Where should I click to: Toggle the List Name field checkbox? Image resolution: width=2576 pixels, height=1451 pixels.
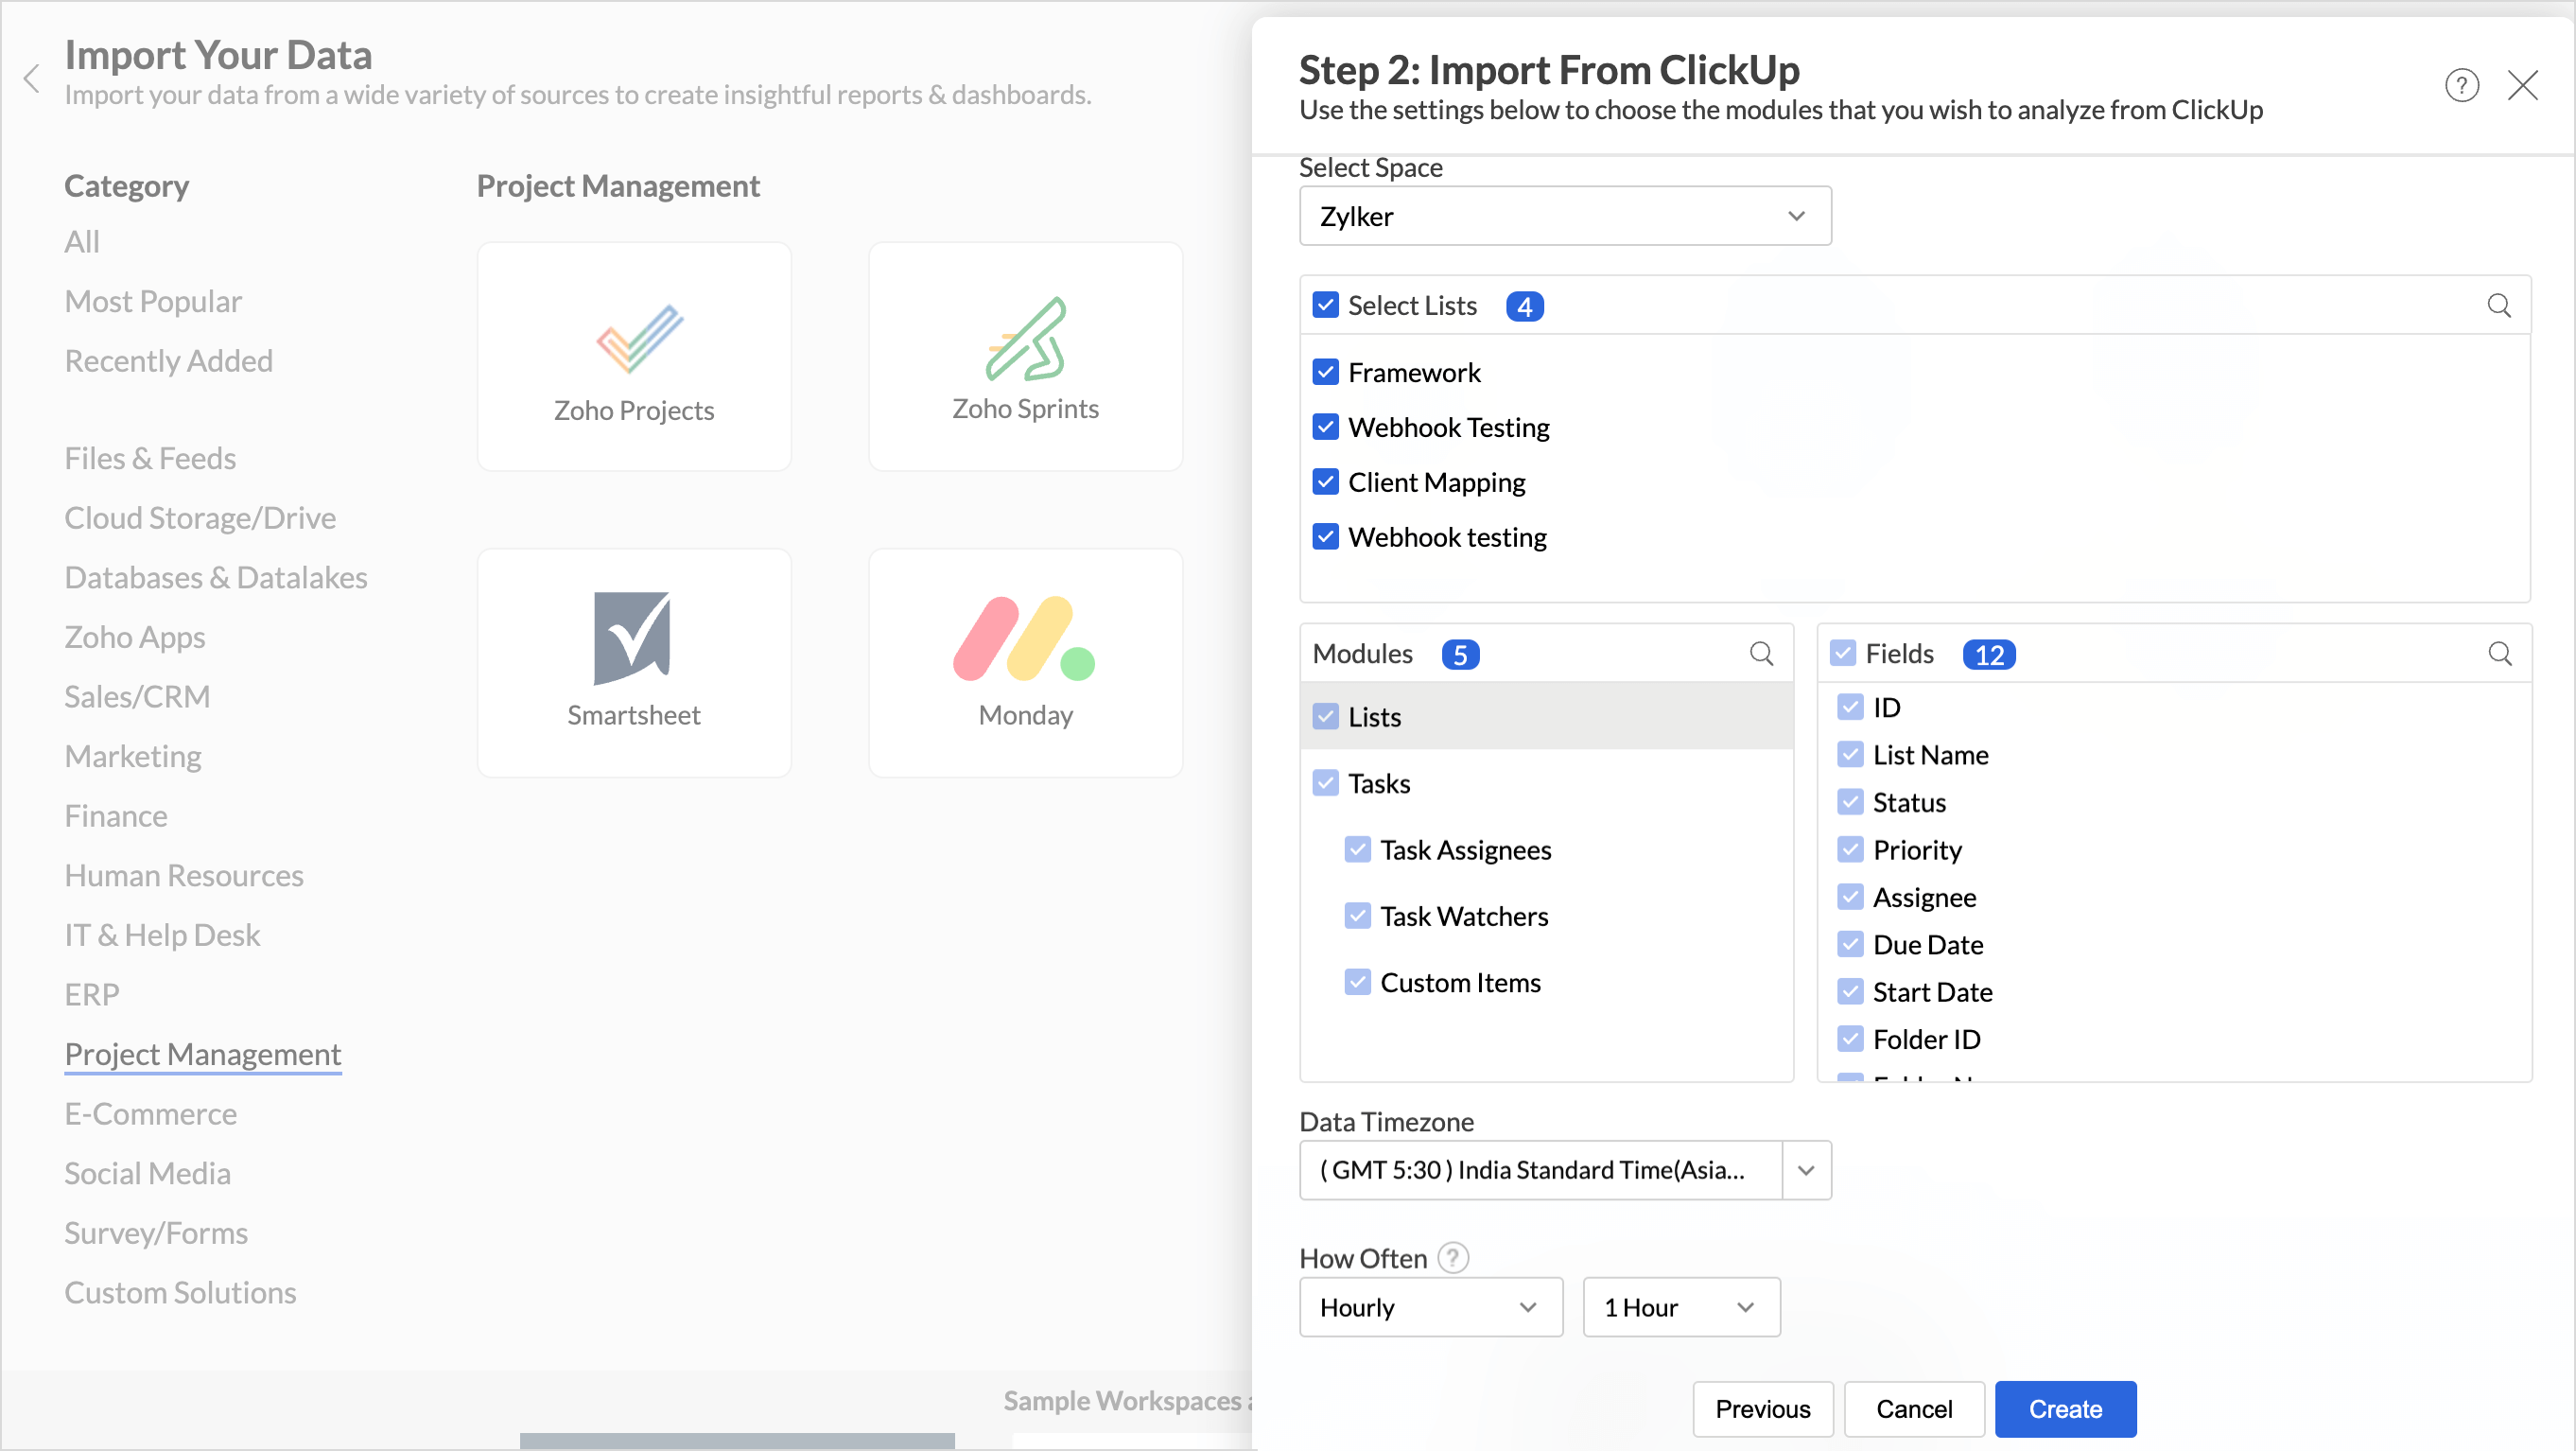tap(1850, 754)
